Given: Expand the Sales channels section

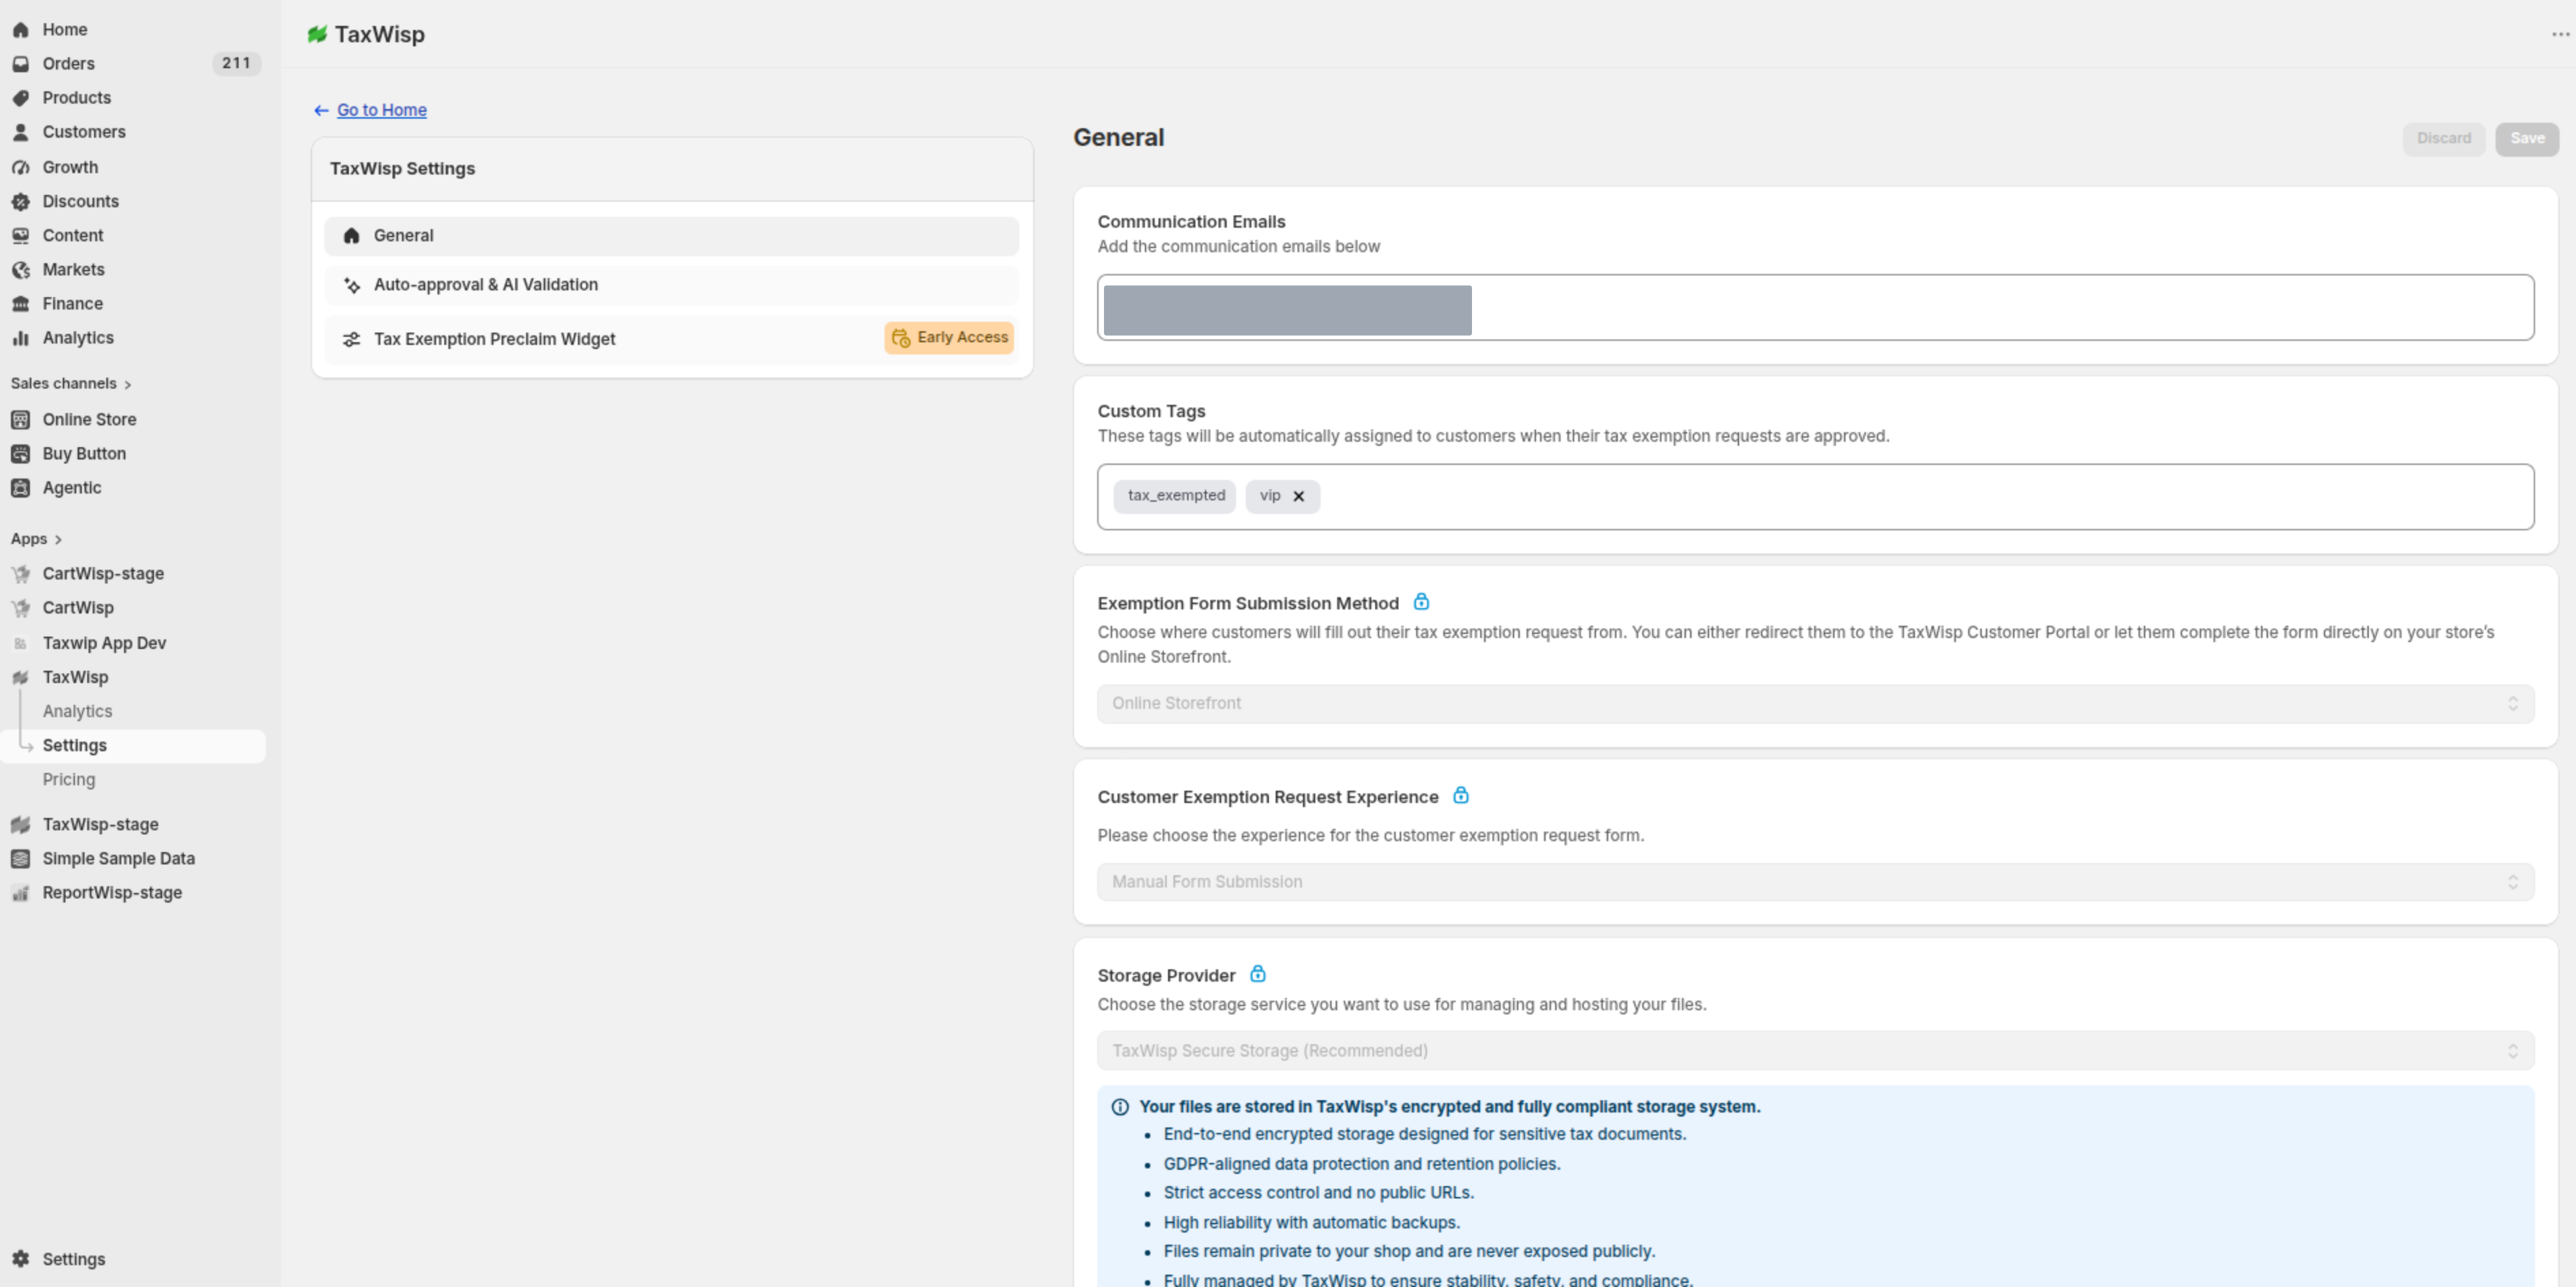Looking at the screenshot, I should click(x=71, y=384).
